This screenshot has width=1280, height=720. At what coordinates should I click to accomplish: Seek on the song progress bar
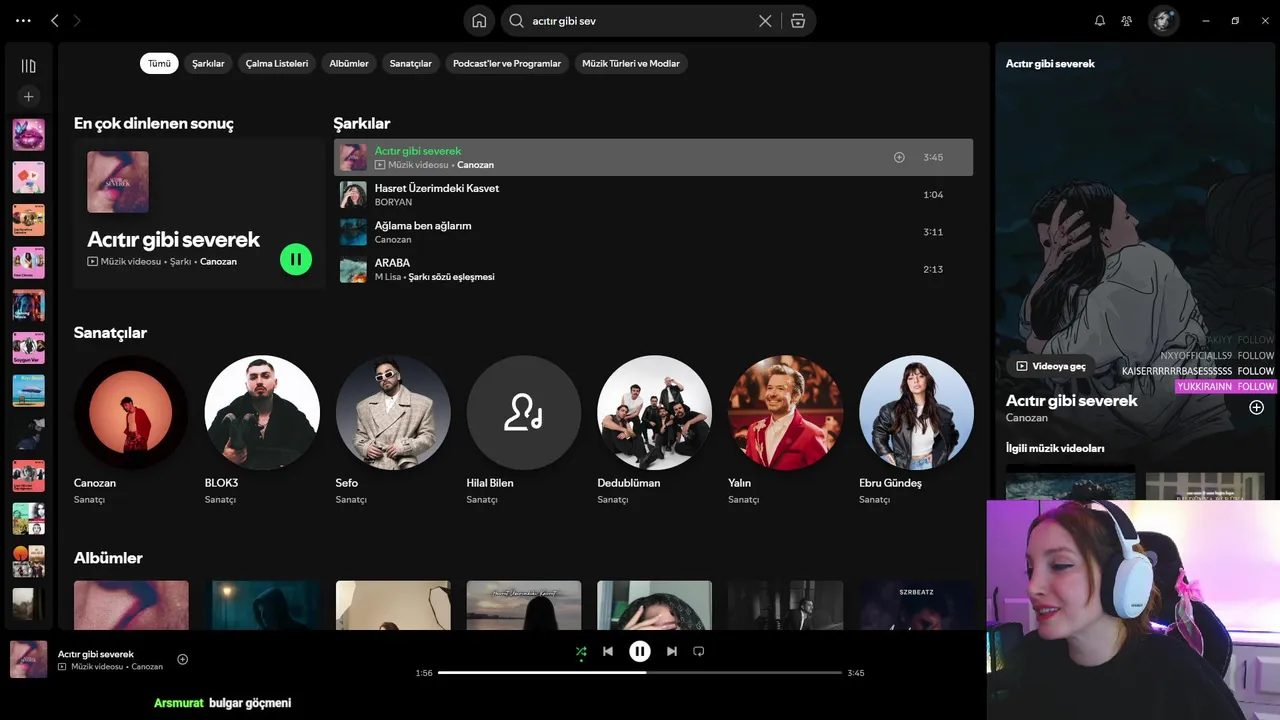[x=640, y=673]
